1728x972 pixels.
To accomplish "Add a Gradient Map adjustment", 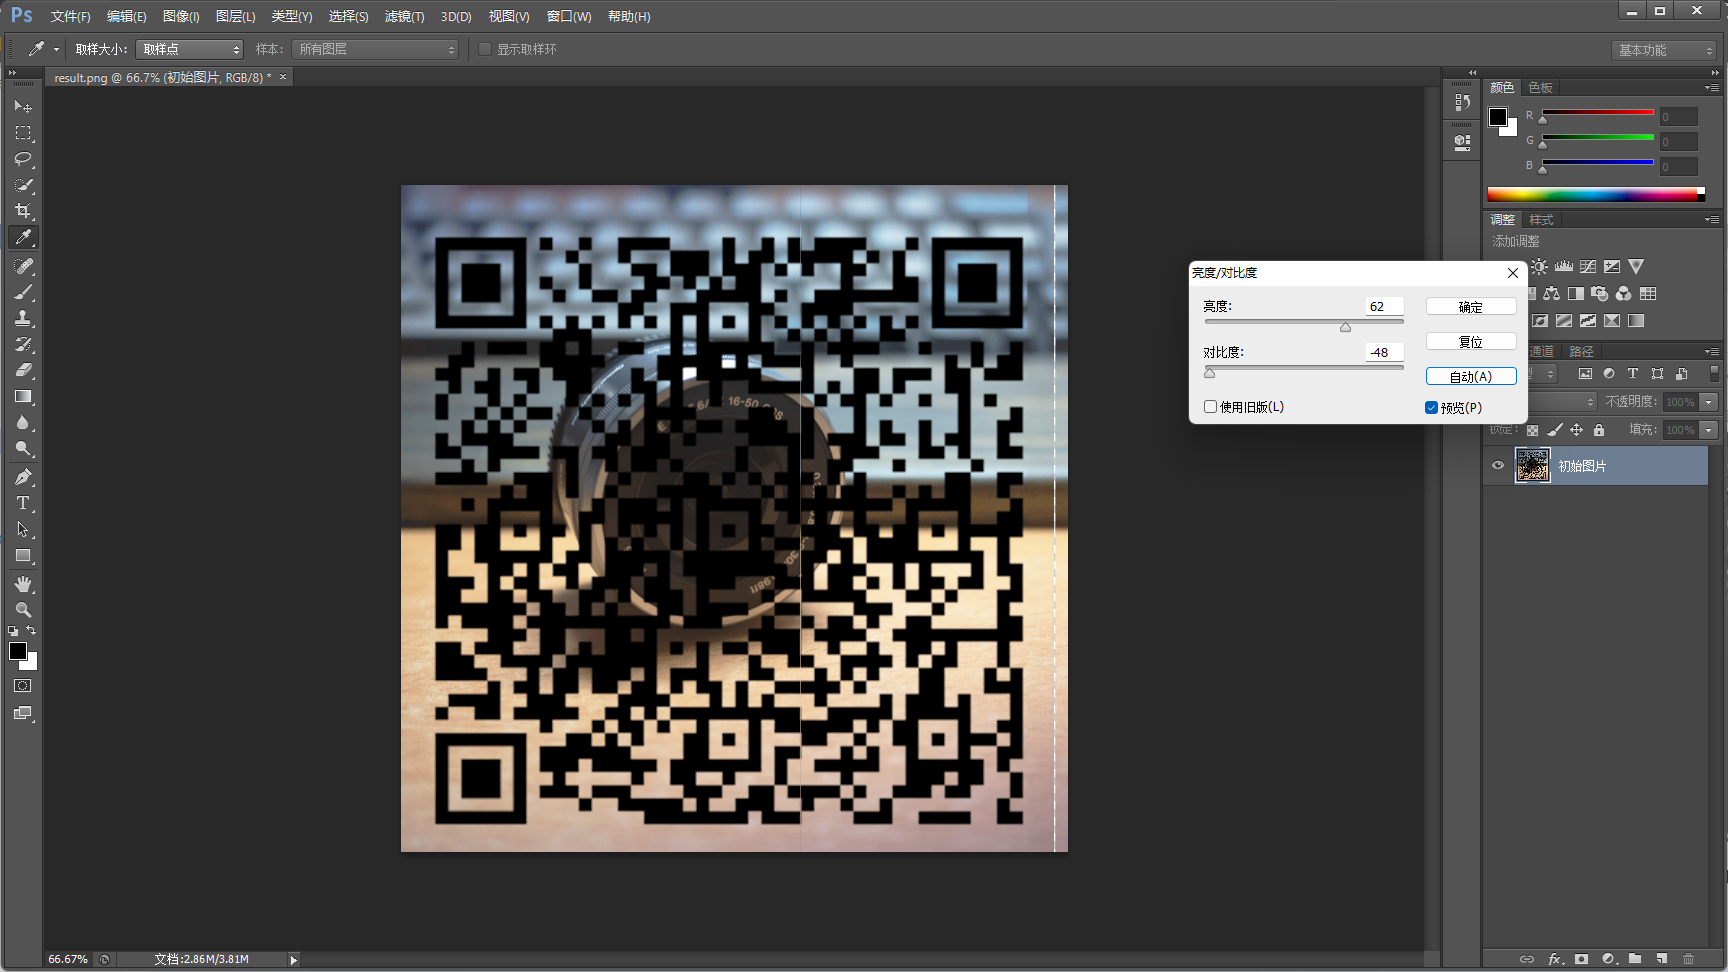I will [1636, 321].
